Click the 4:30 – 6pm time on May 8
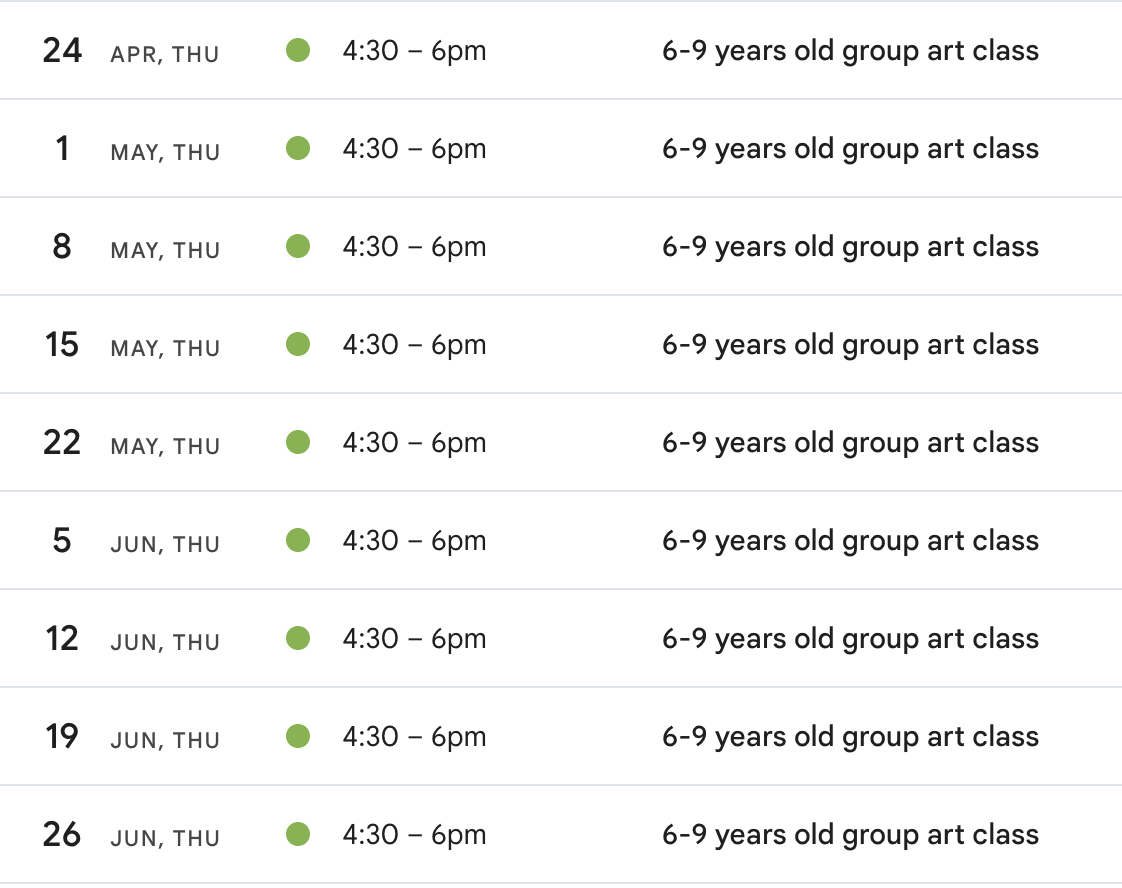 [414, 246]
